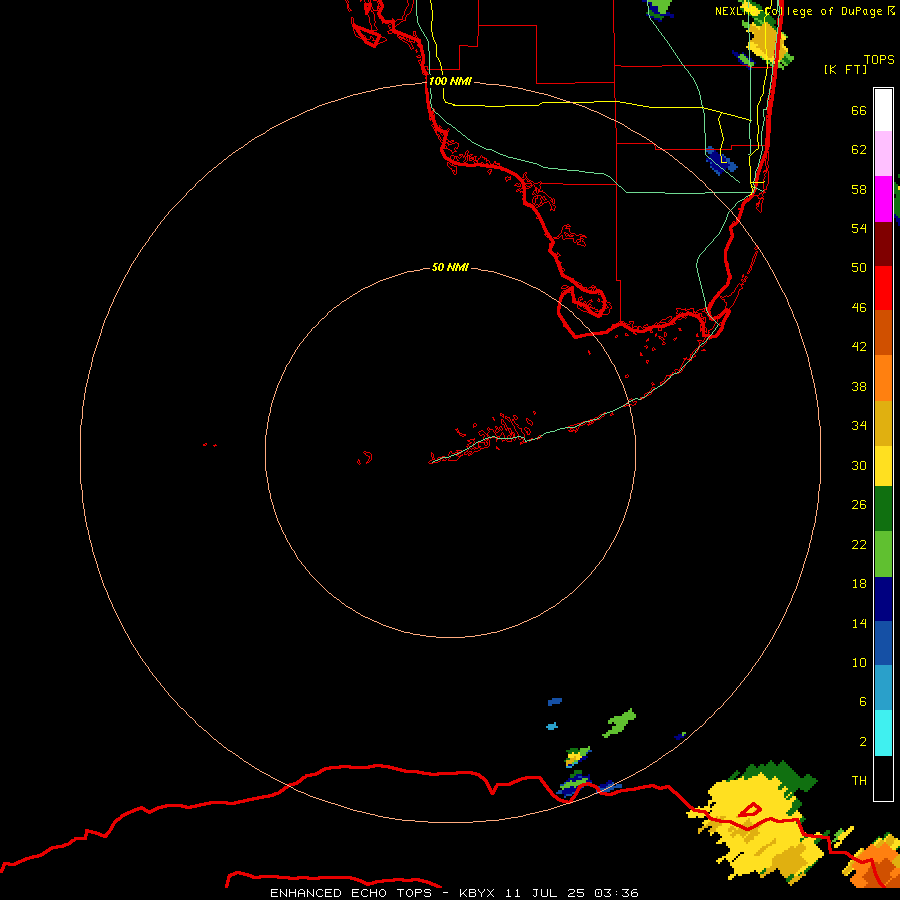Click the TH legend label

click(859, 781)
